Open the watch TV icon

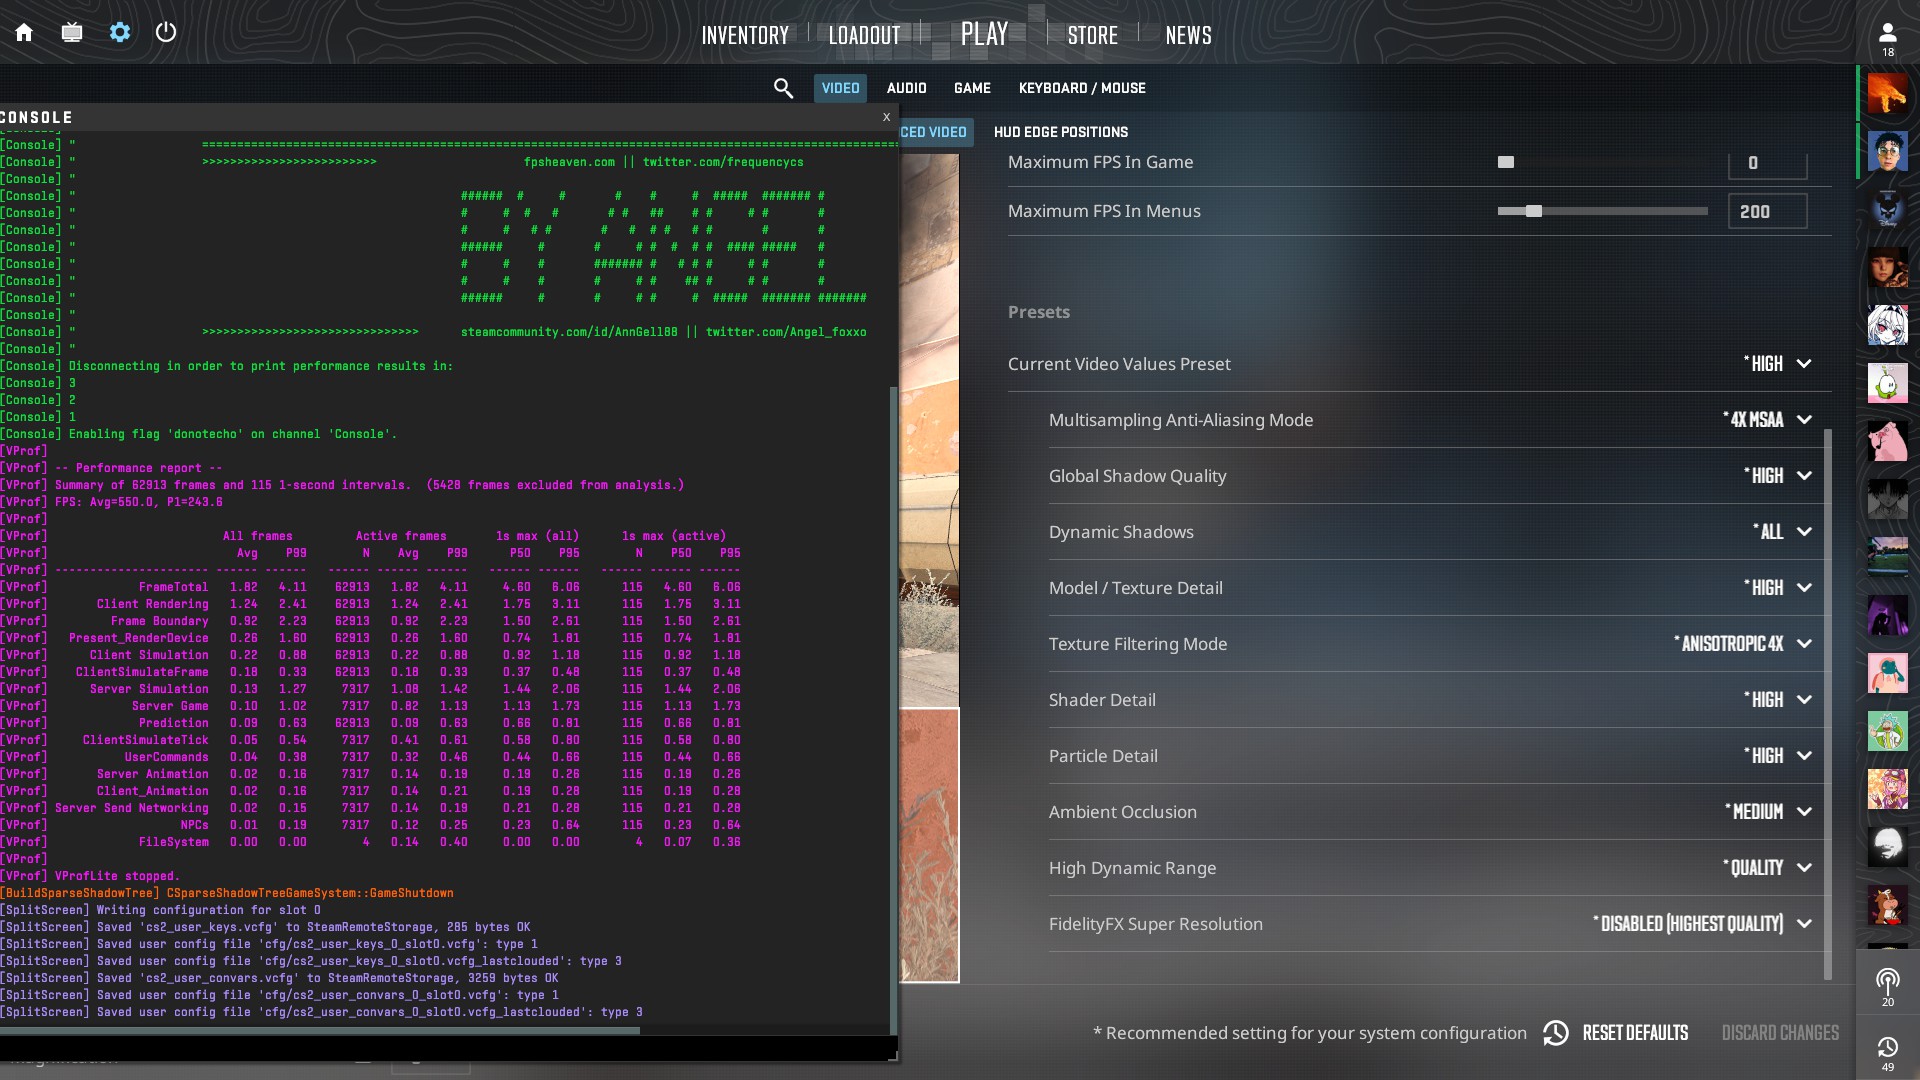[x=72, y=33]
